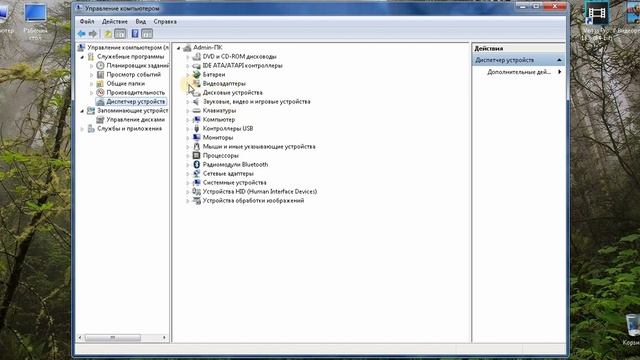The image size is (640, 360).
Task: Click the Мыши и указывающие устройства icon
Action: (x=196, y=147)
